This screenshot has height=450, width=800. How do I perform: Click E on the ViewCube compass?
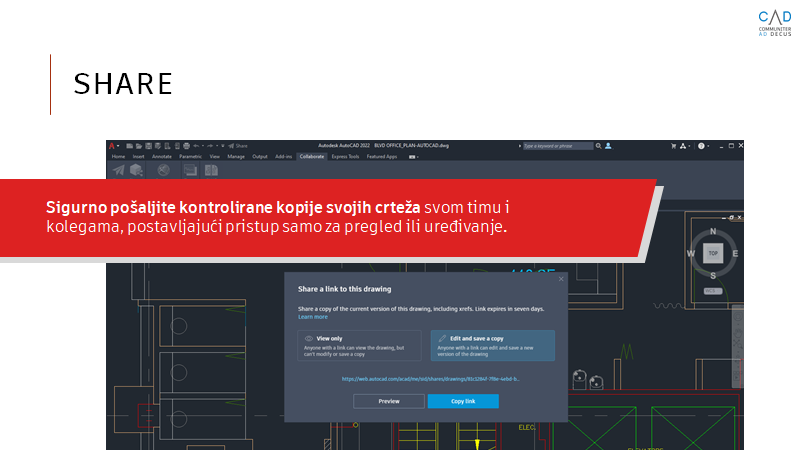(735, 253)
